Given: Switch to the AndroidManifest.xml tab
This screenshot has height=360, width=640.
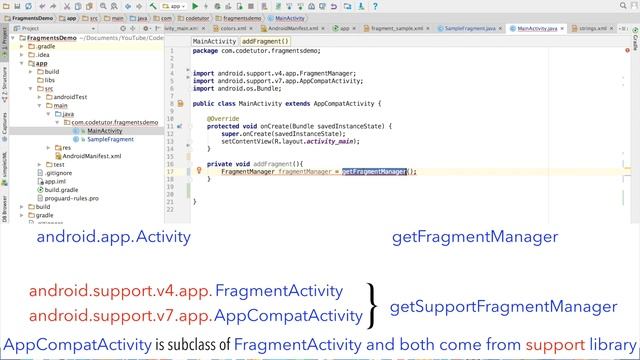Looking at the screenshot, I should point(293,29).
